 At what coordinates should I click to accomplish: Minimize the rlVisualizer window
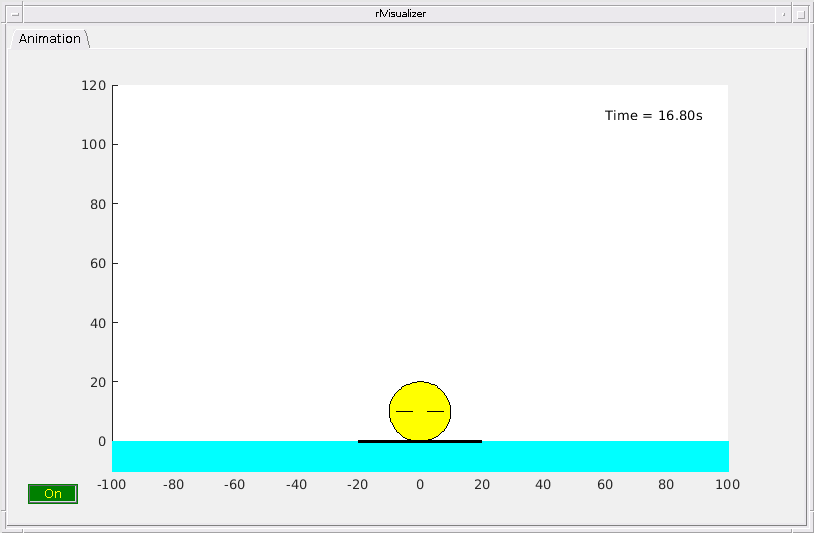click(783, 14)
